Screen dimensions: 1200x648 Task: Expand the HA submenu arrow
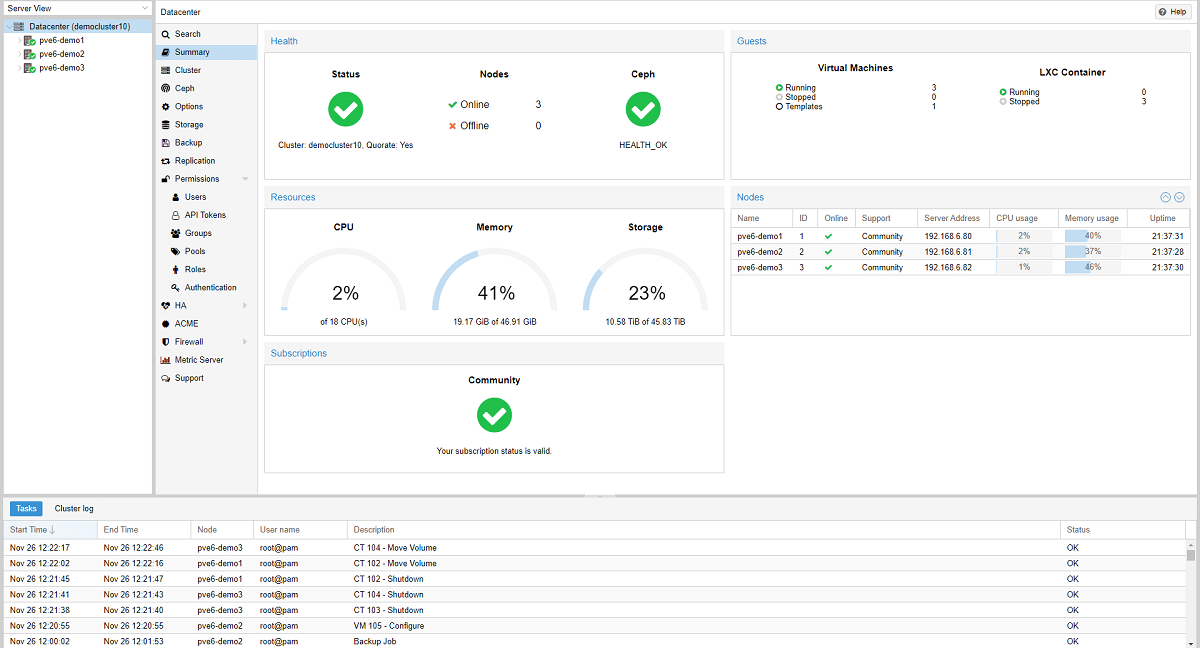coord(244,306)
